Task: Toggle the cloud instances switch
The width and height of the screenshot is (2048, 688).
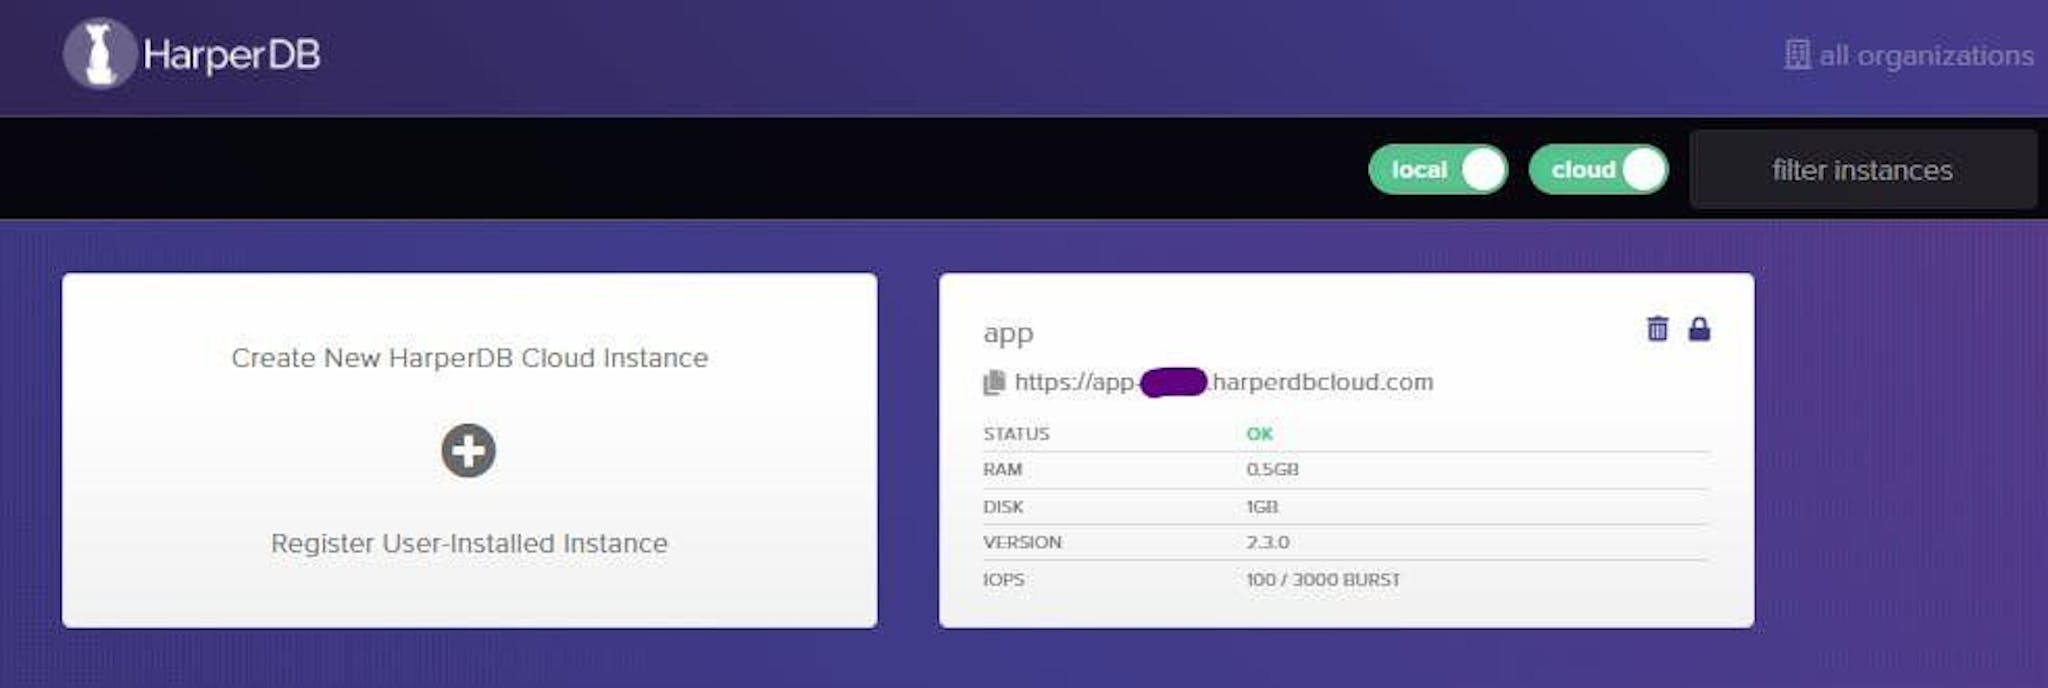Action: (x=1598, y=170)
